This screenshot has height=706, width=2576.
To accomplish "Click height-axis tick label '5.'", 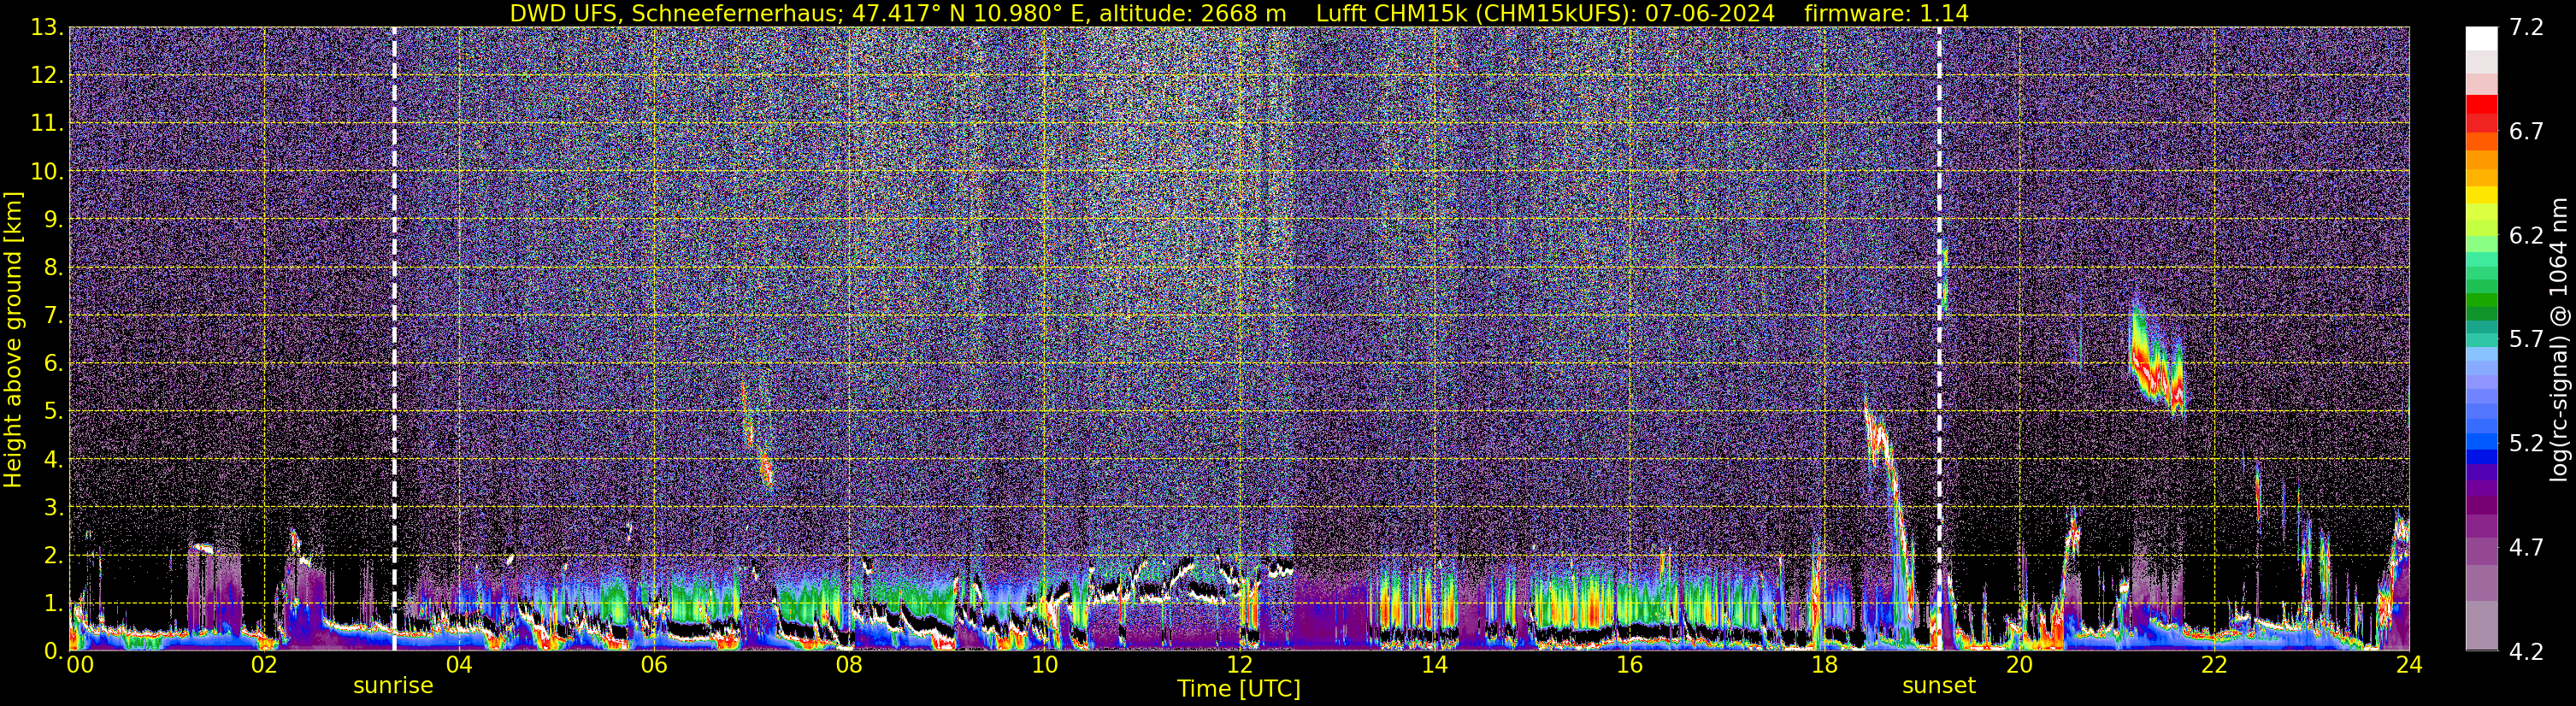I will coord(53,412).
